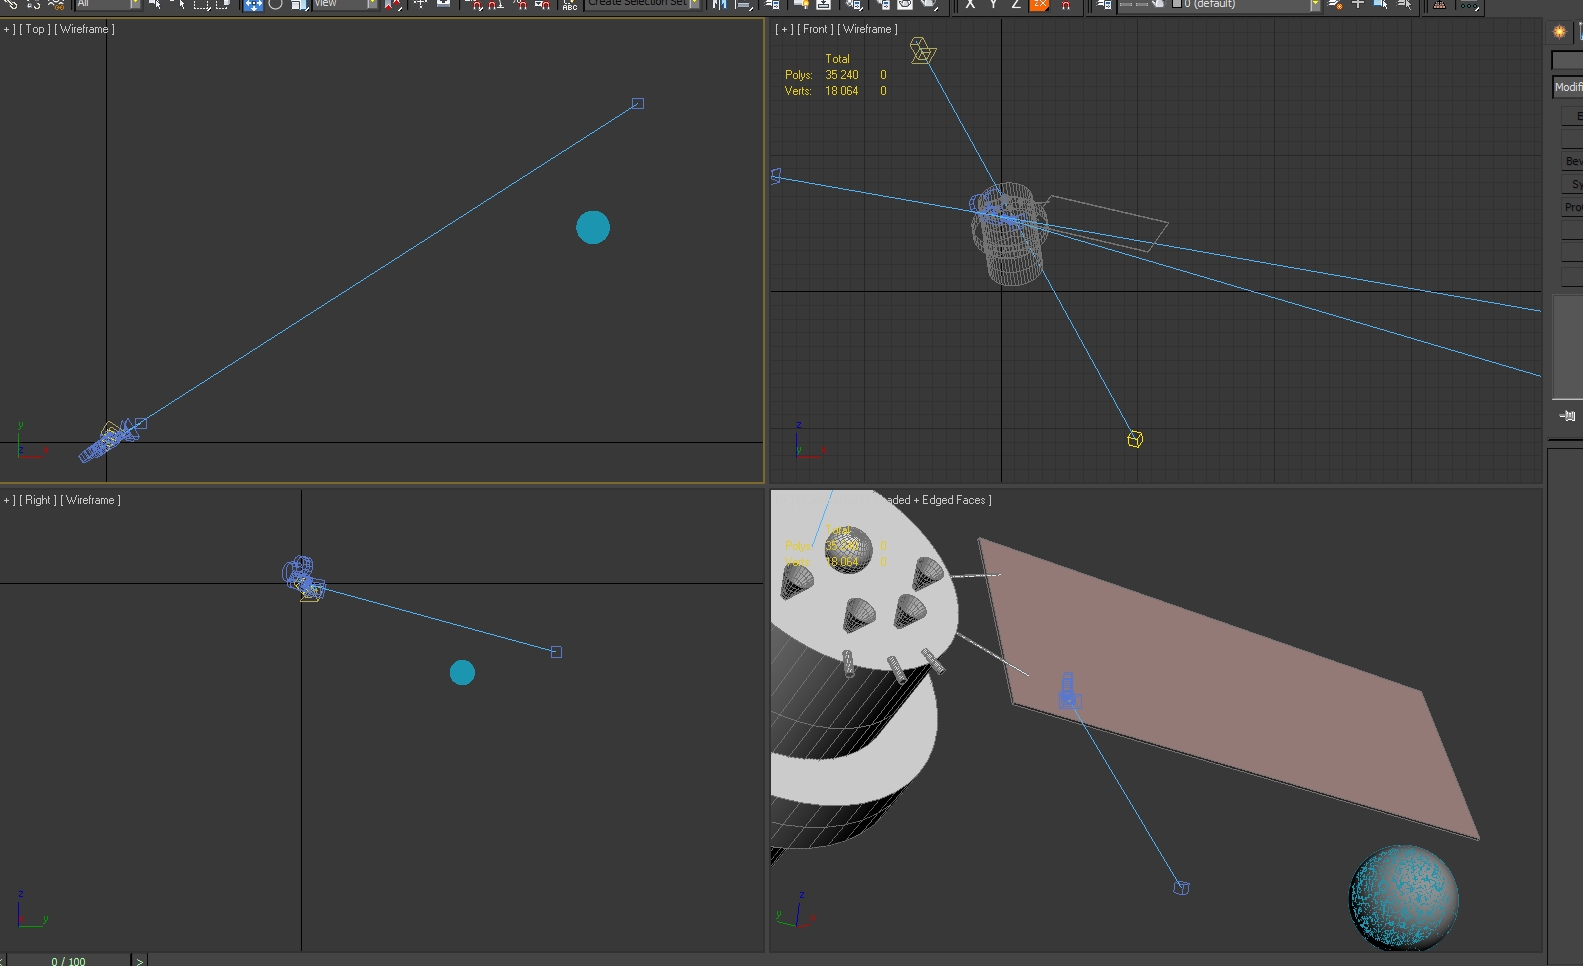Pick the Select Object arrow tool

pyautogui.click(x=154, y=4)
